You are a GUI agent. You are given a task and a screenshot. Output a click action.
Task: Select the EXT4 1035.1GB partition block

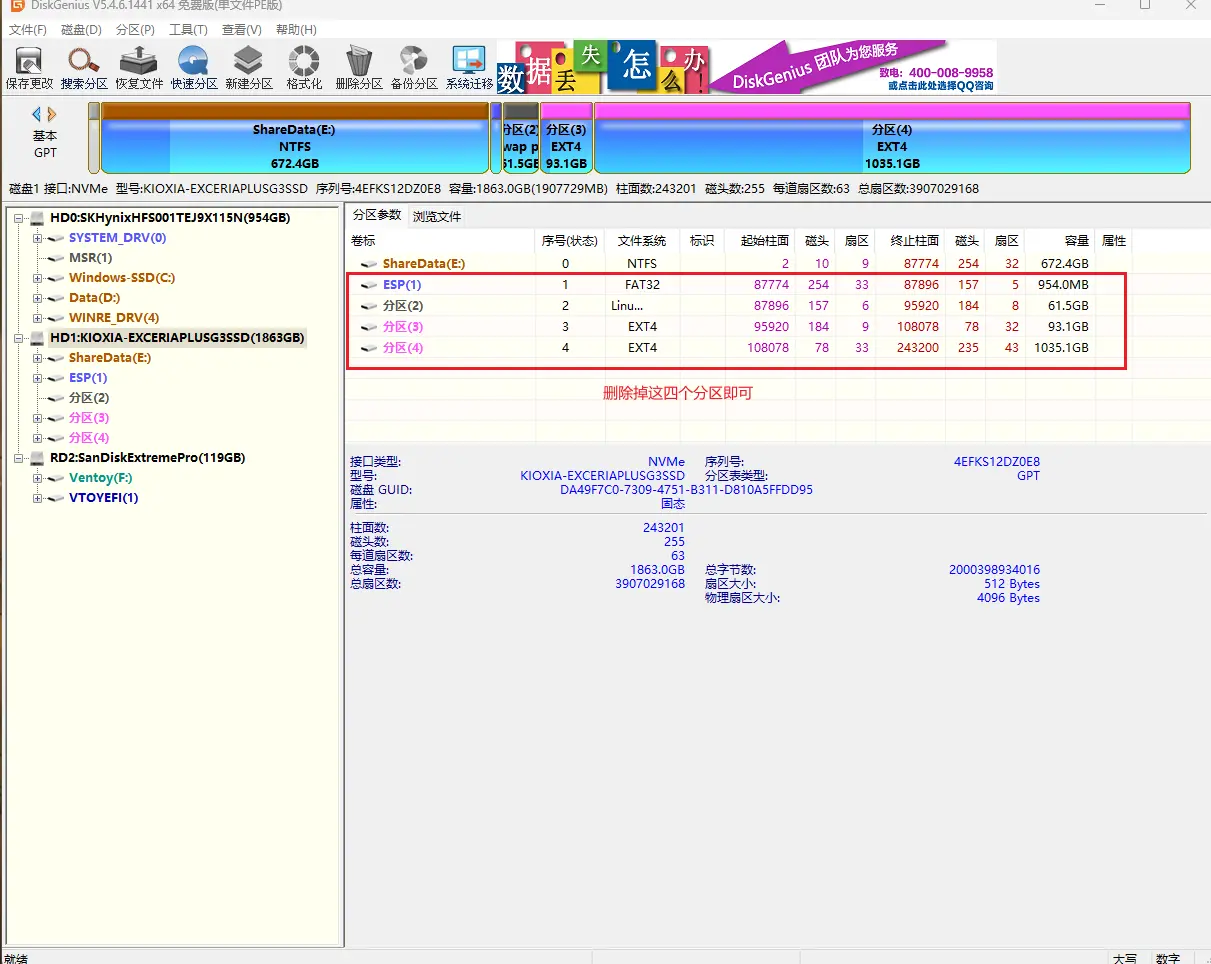point(892,138)
